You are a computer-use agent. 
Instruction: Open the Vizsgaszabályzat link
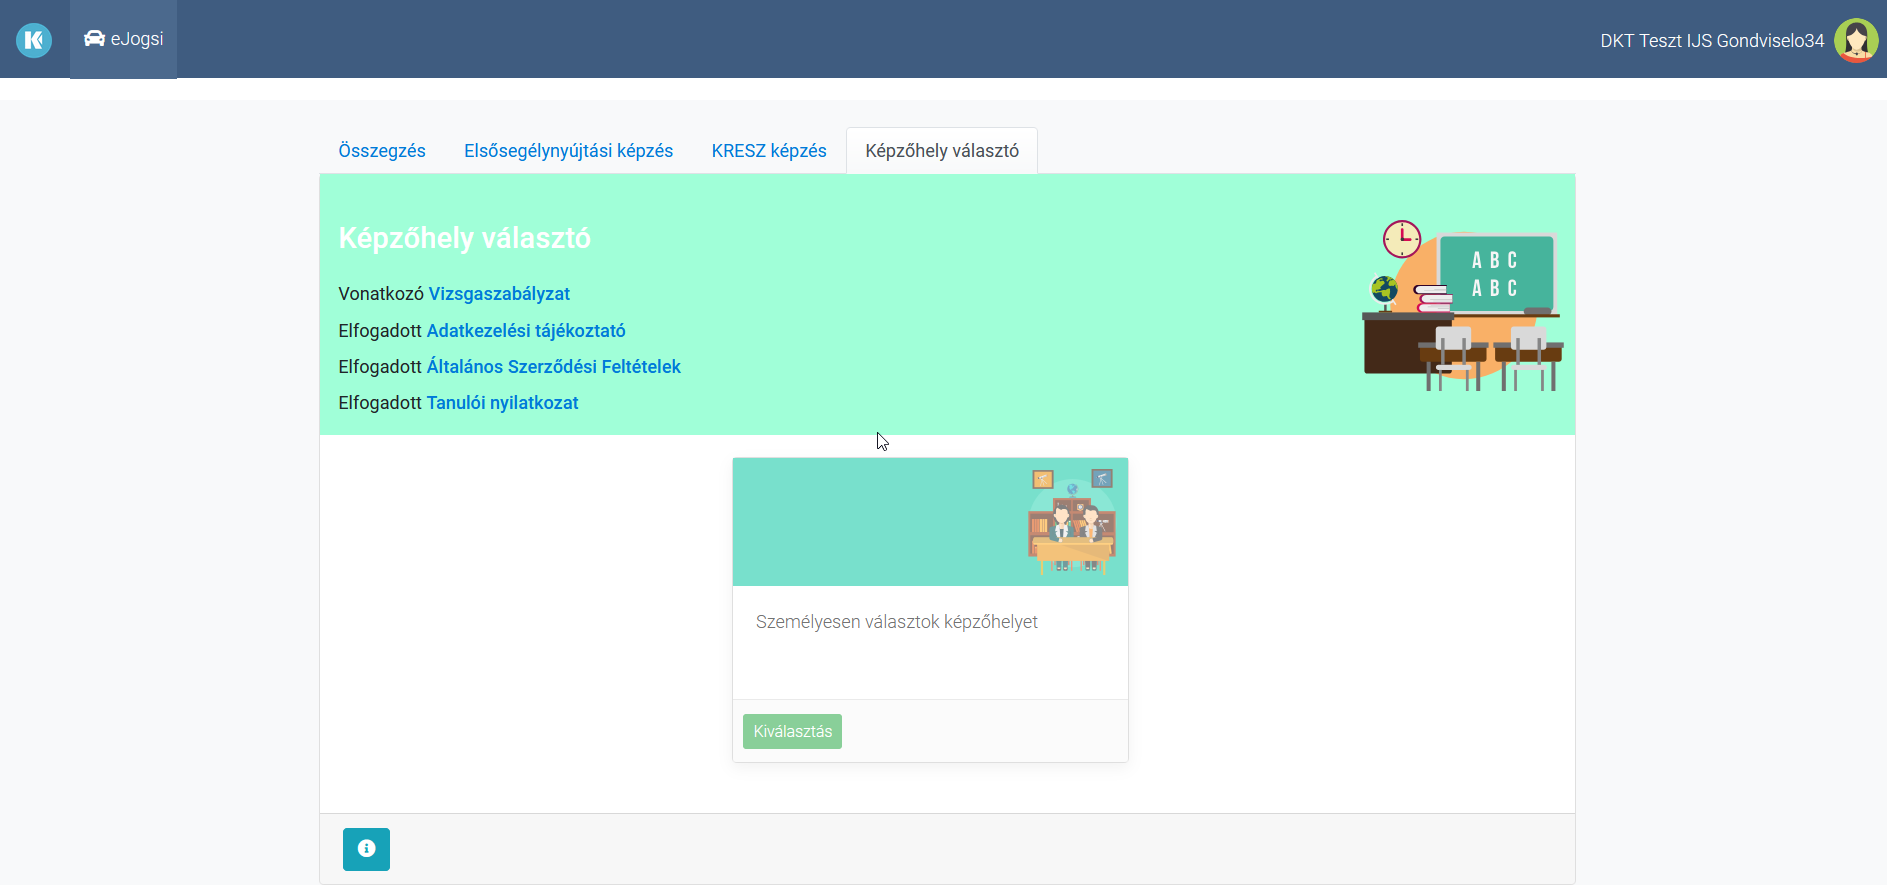click(x=499, y=294)
